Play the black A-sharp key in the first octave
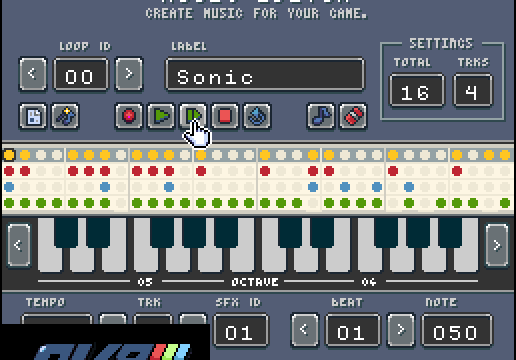516x360 pixels. coord(226,233)
